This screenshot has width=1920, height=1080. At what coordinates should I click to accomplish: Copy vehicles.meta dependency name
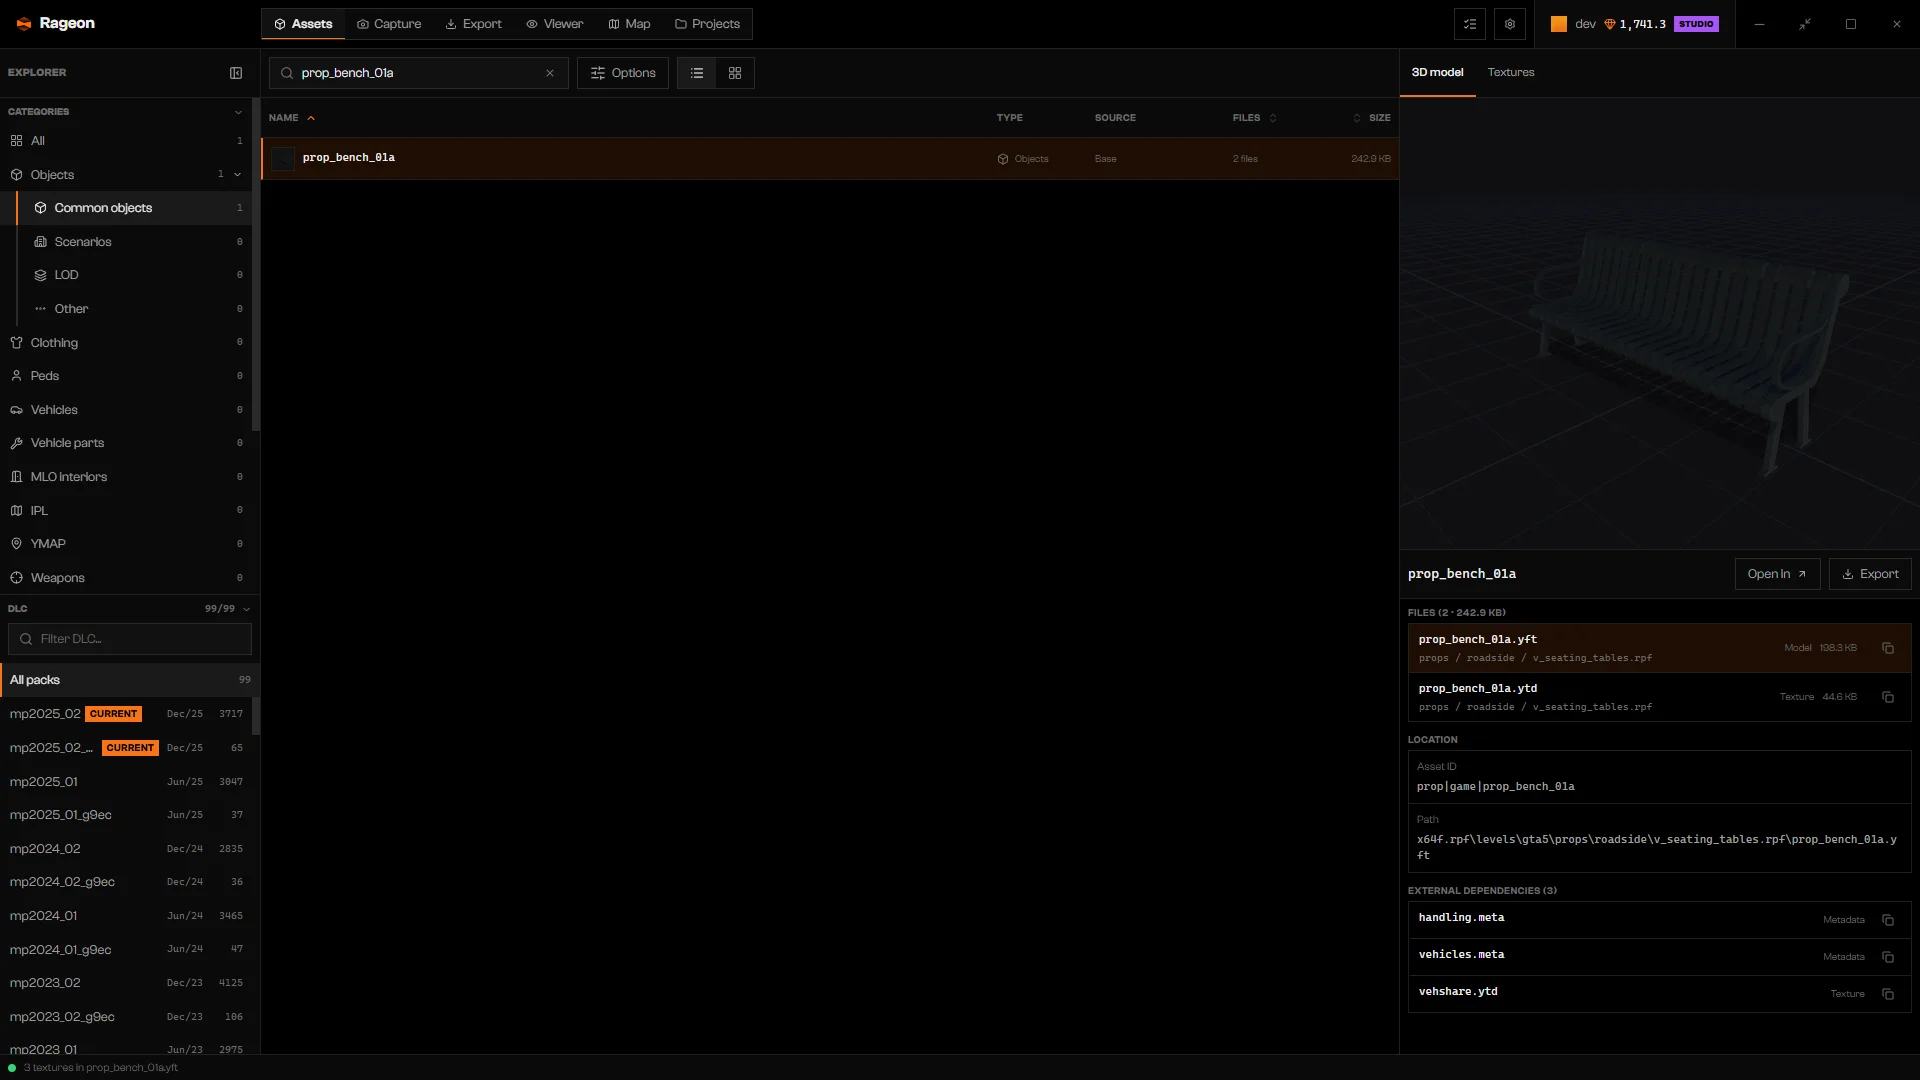tap(1888, 957)
